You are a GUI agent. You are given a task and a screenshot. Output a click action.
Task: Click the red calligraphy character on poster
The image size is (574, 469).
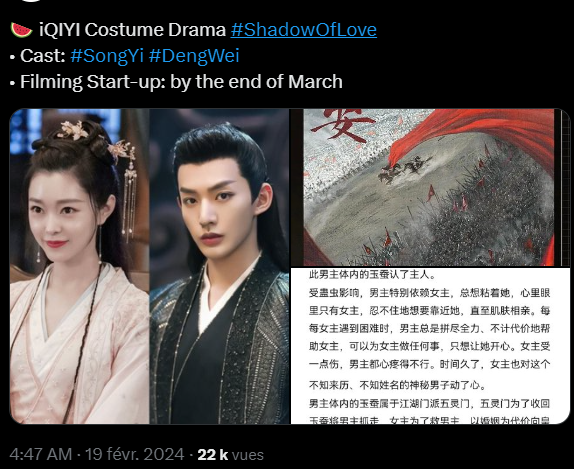pyautogui.click(x=343, y=126)
